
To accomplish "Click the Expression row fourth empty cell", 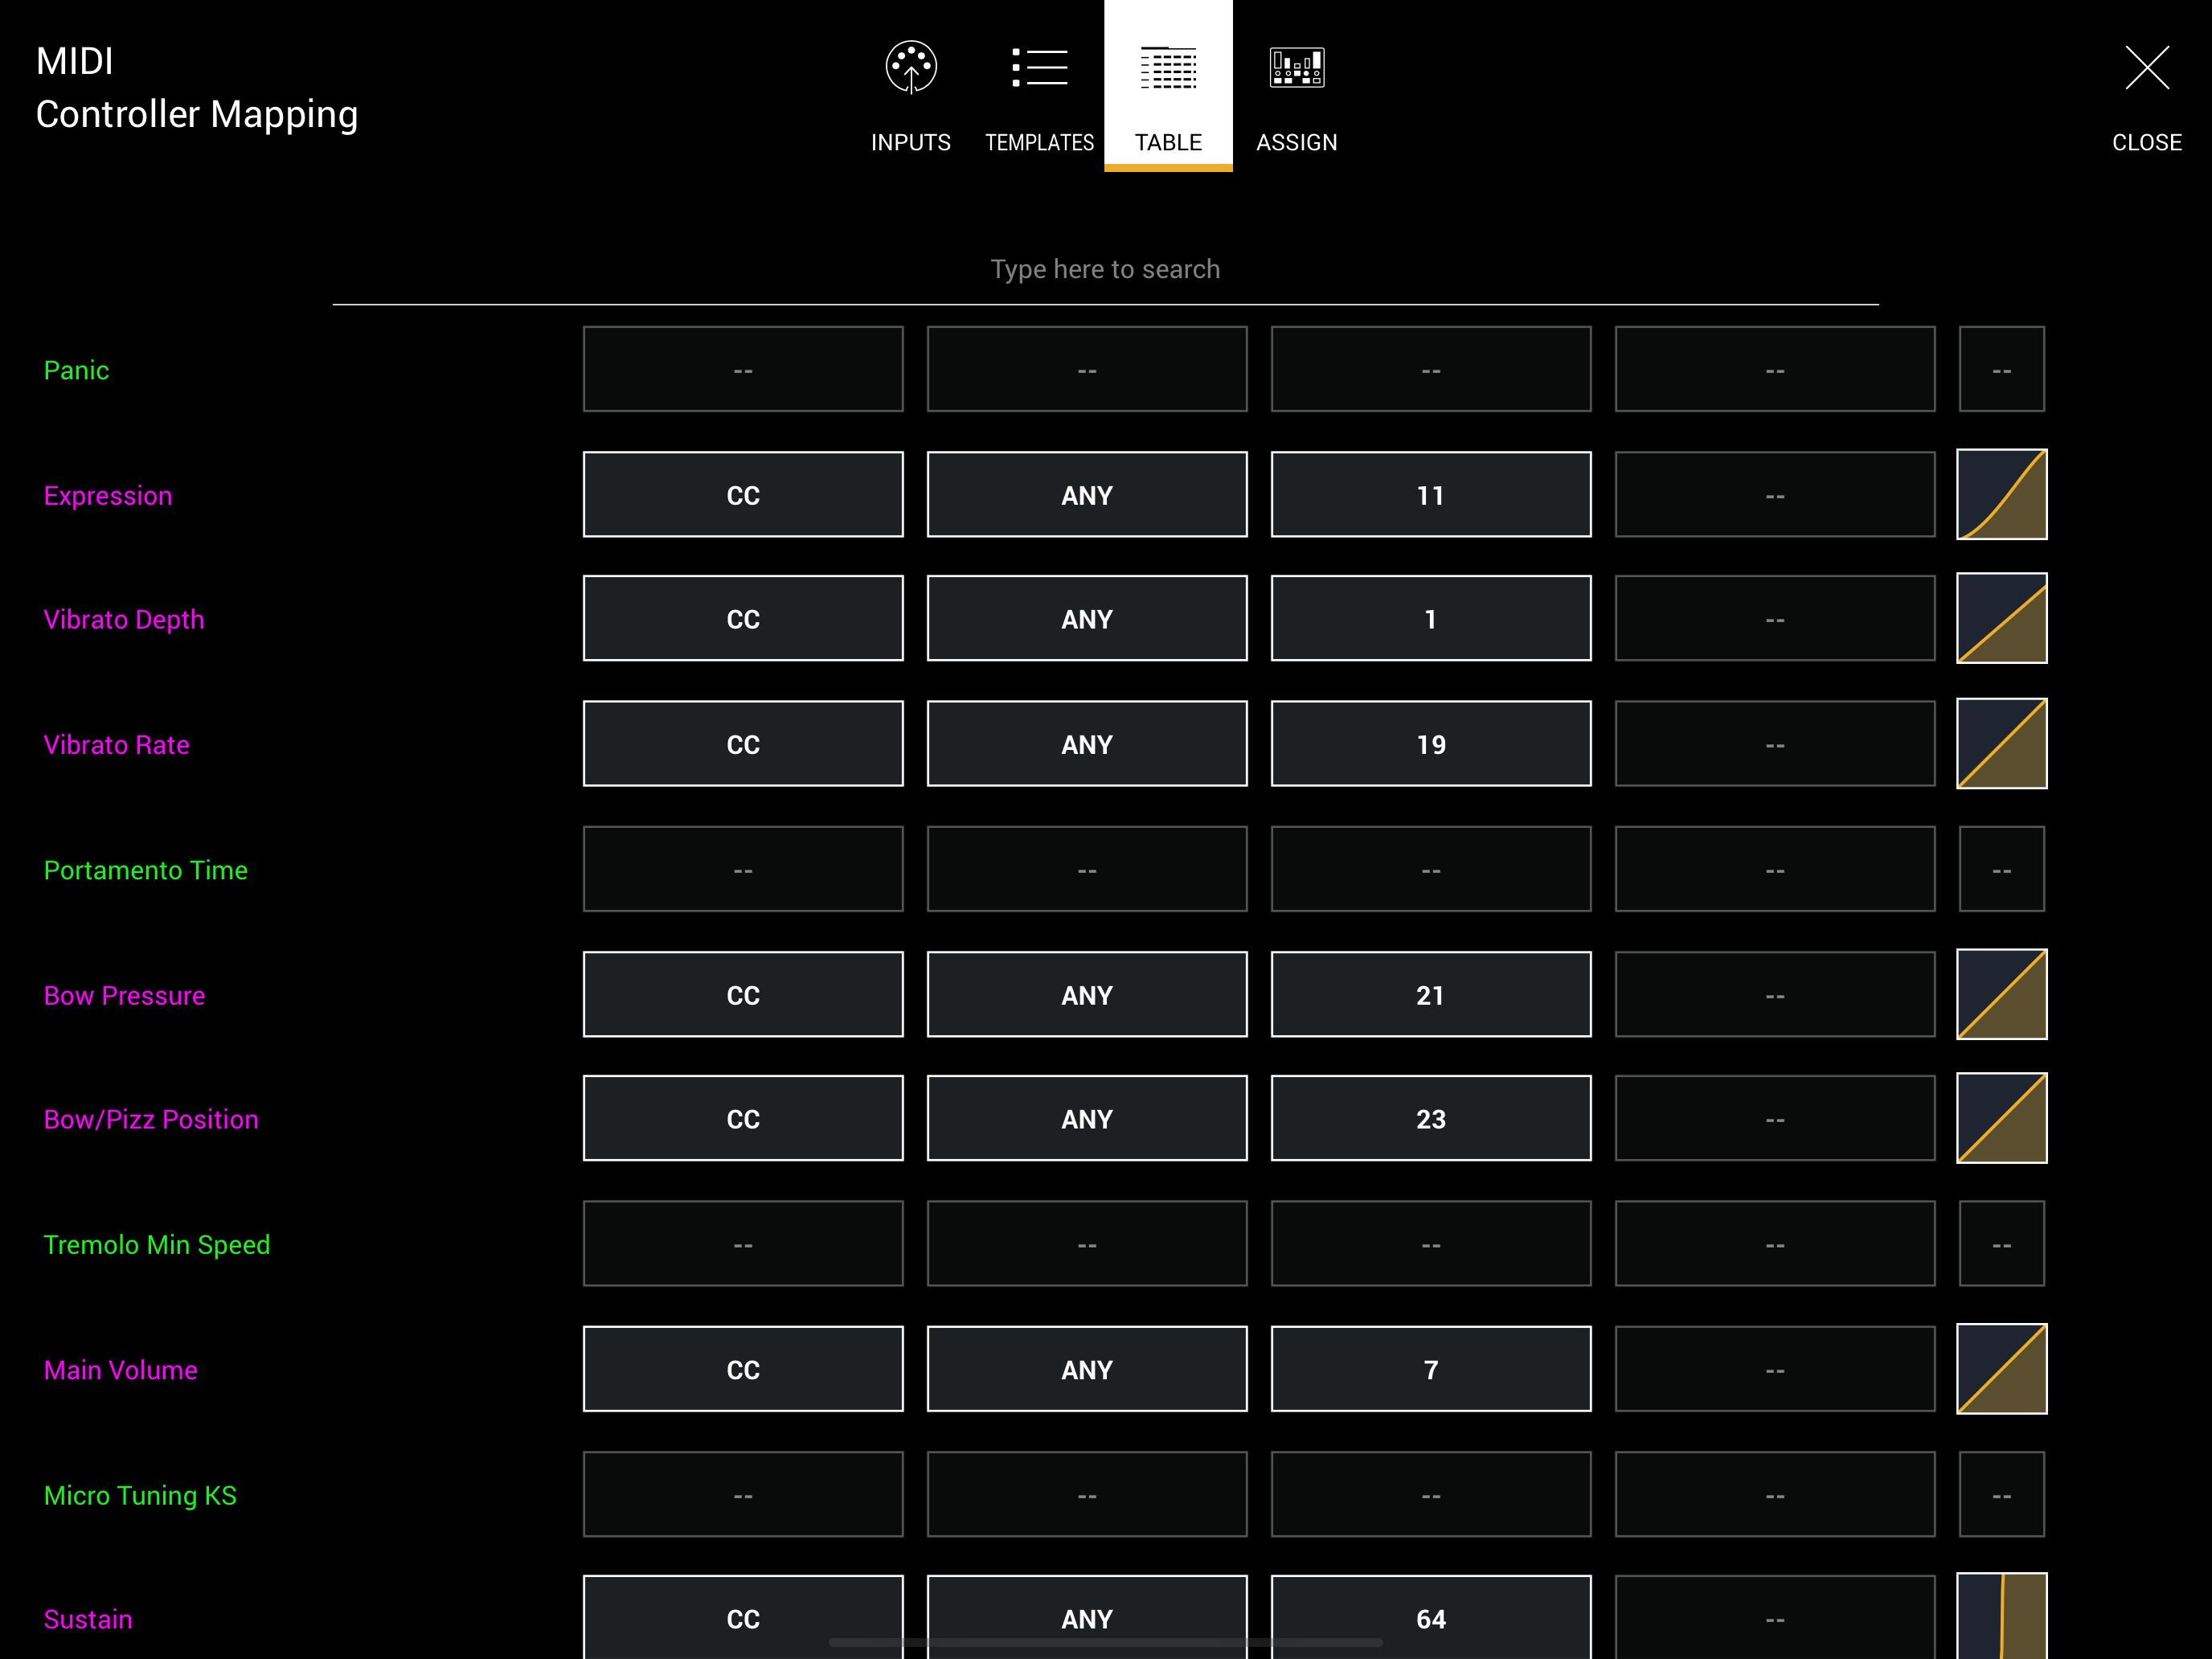I will [x=1775, y=494].
